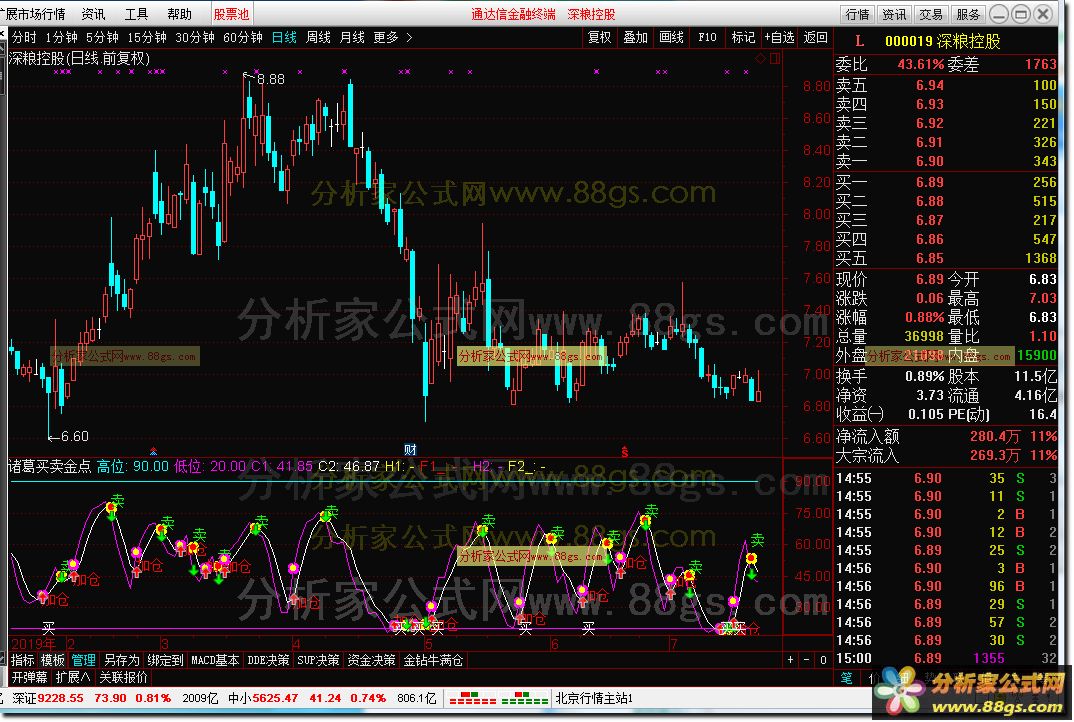Select the 15分钟 period
Screen dimensions: 1074x722
click(147, 38)
